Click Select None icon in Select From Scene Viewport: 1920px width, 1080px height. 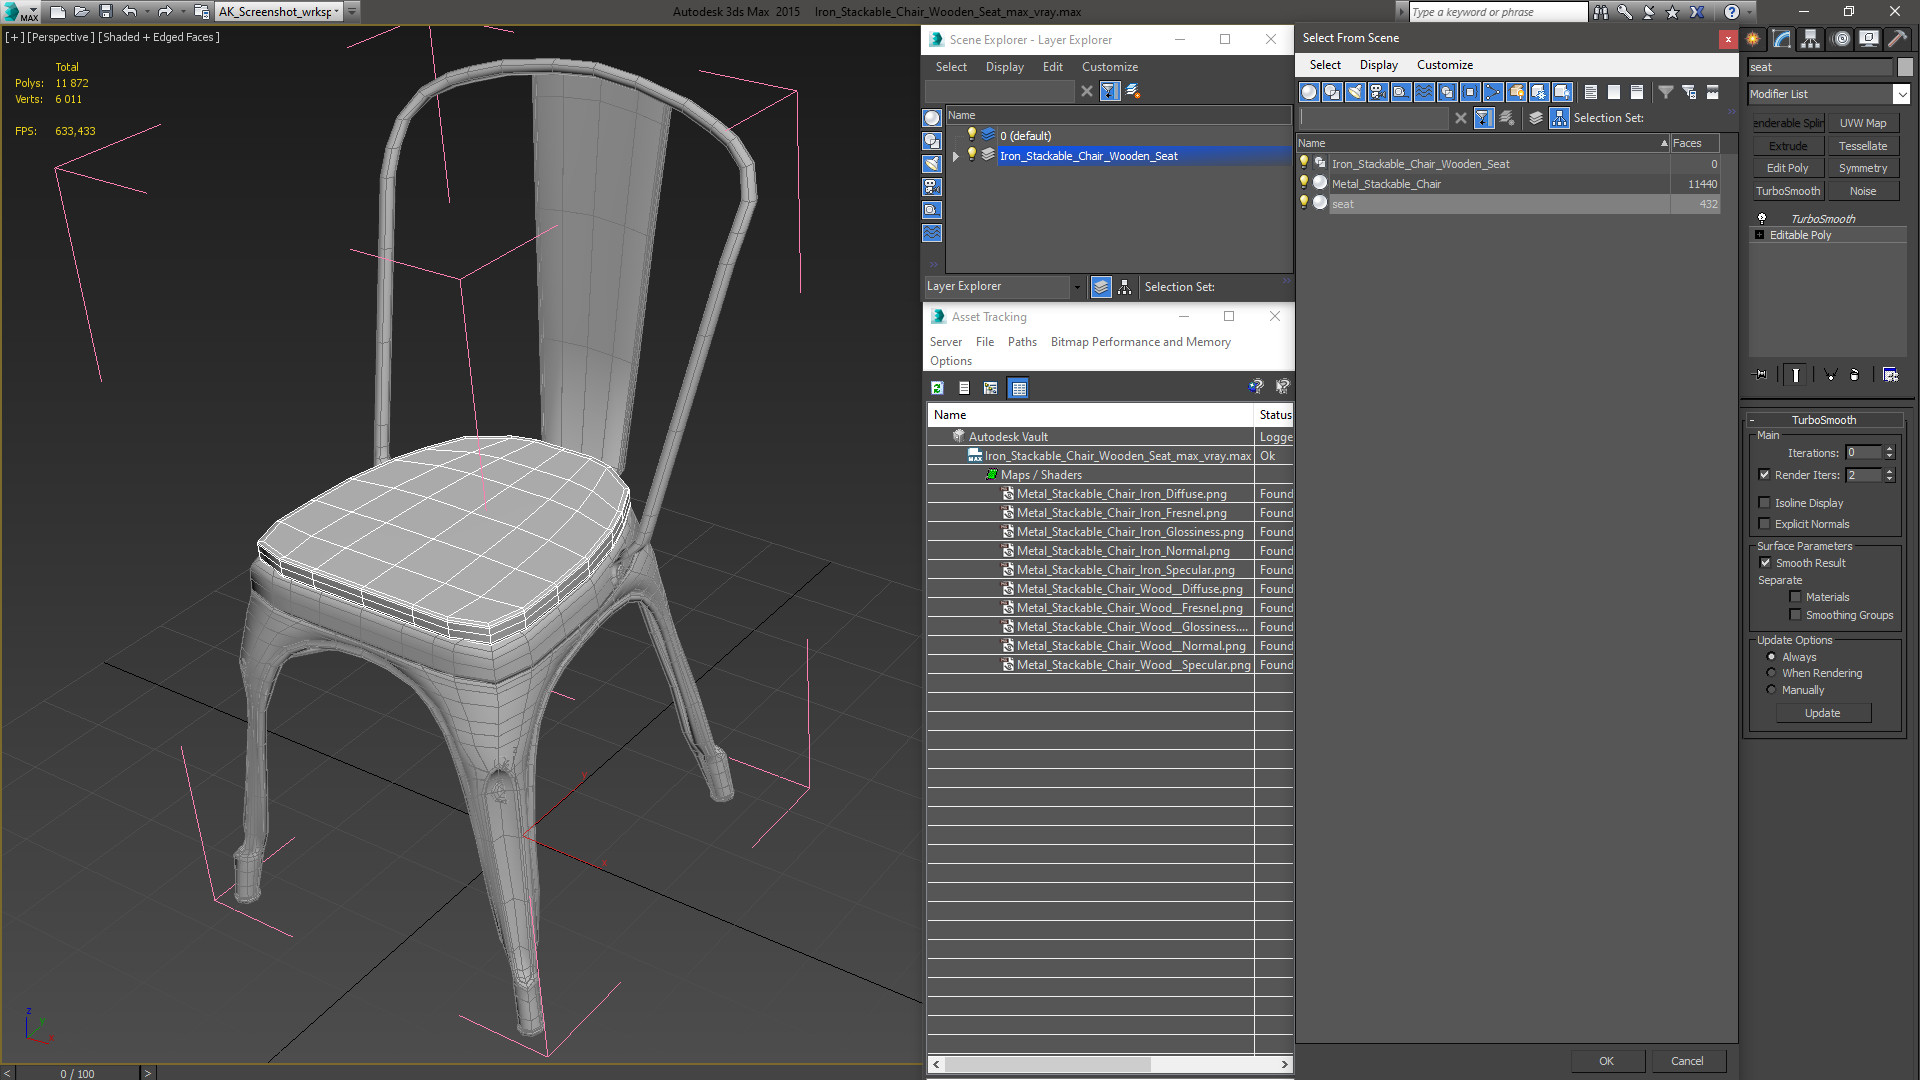tap(1614, 92)
